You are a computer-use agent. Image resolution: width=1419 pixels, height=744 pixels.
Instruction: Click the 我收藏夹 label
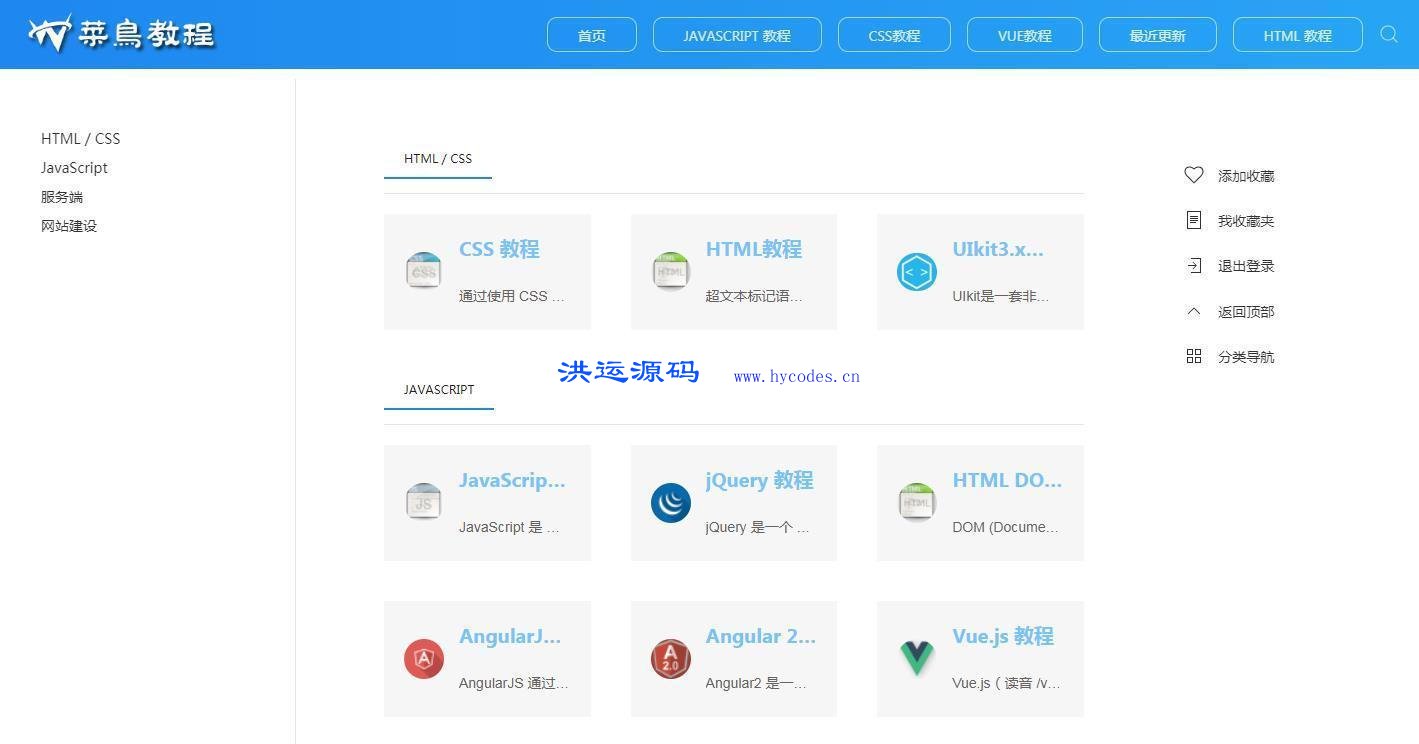click(1246, 221)
